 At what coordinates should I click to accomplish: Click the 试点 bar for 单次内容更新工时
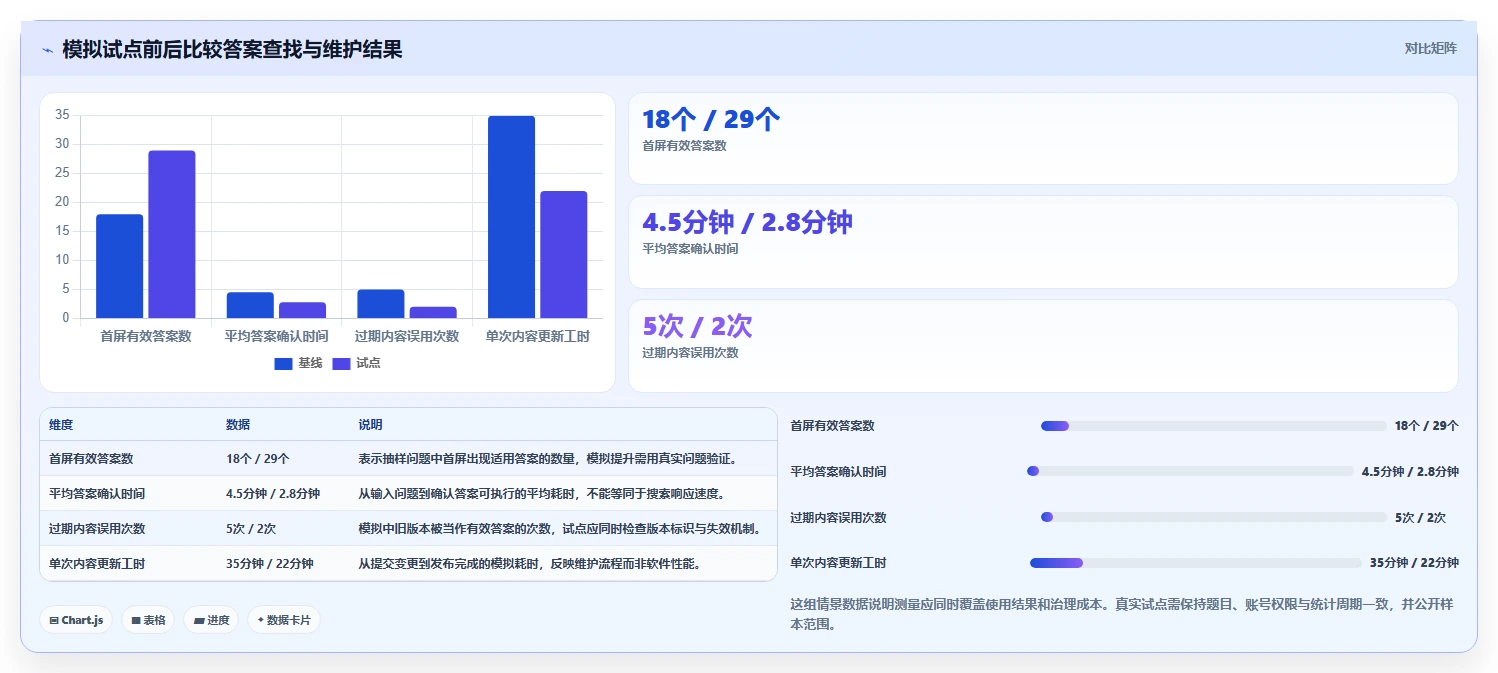coord(564,254)
